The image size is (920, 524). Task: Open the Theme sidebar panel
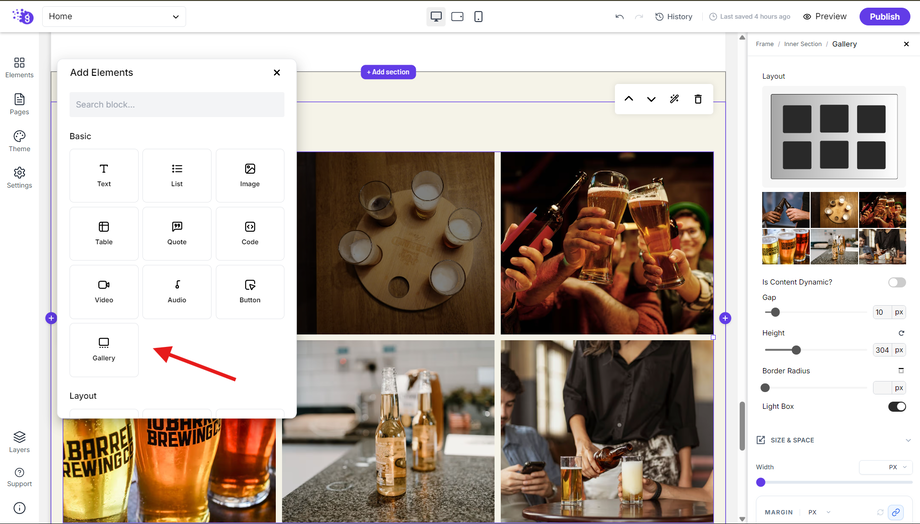pyautogui.click(x=19, y=141)
